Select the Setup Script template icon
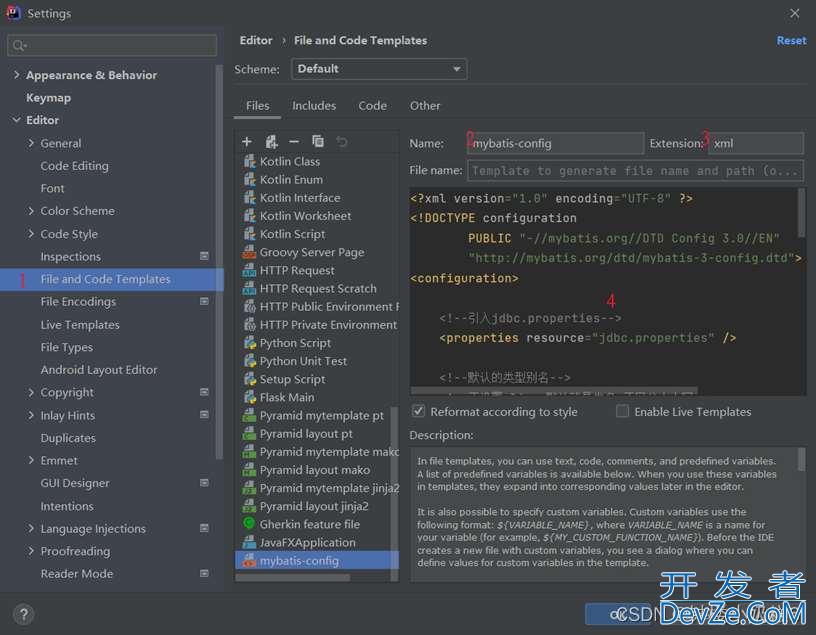 click(250, 379)
